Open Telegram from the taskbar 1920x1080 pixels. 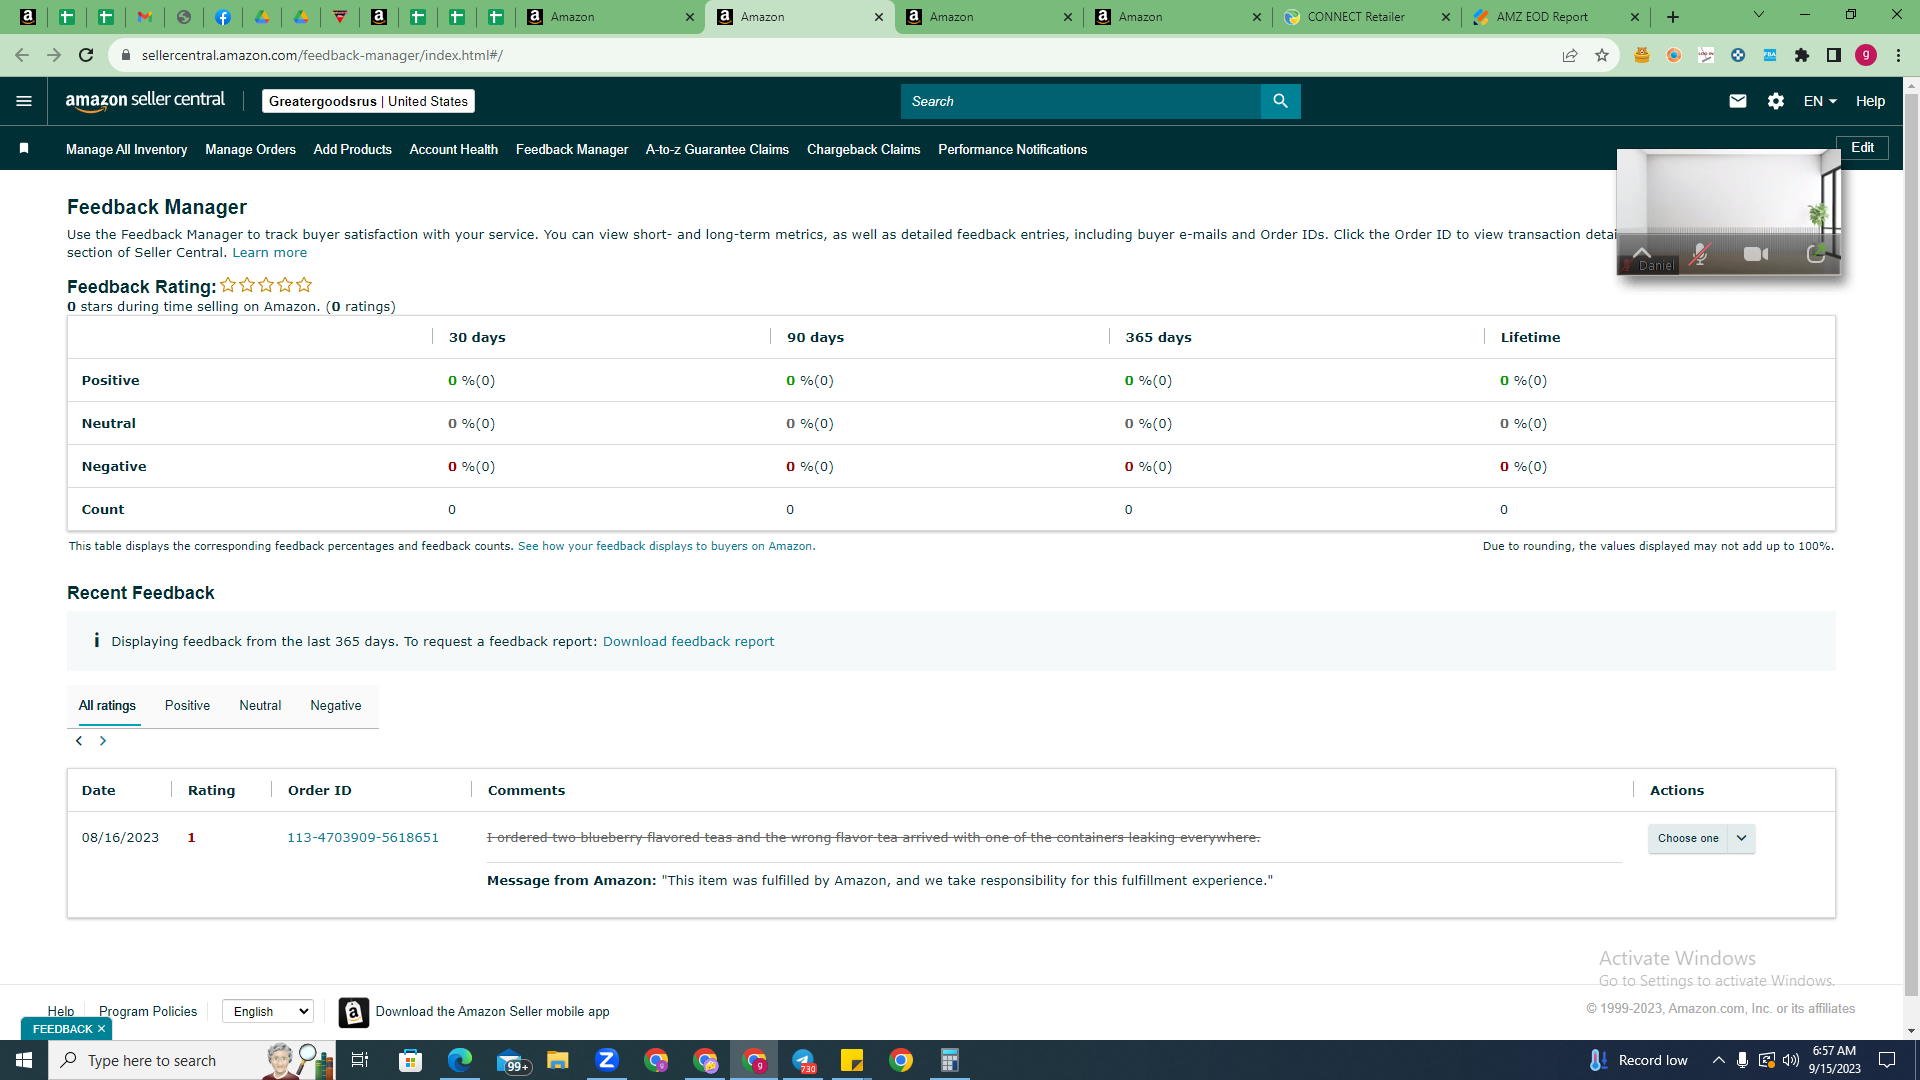pos(804,1060)
